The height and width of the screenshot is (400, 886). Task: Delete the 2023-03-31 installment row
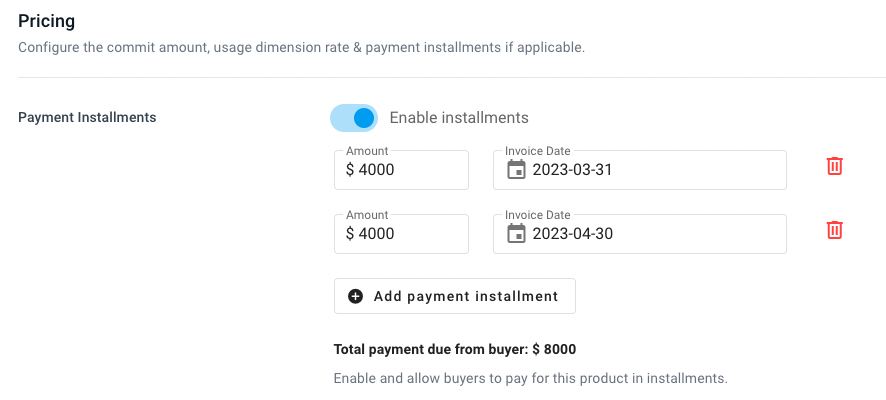(x=835, y=166)
